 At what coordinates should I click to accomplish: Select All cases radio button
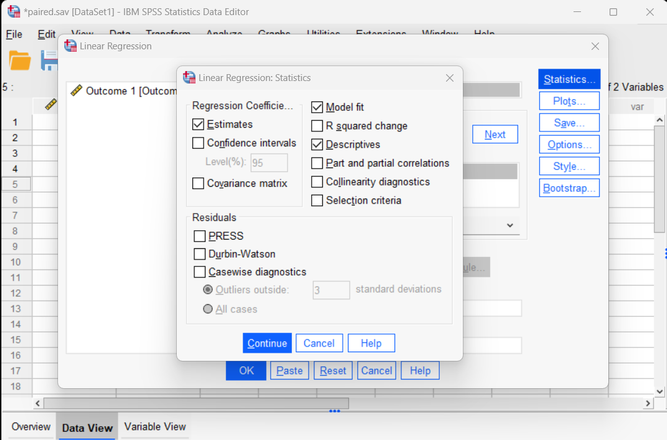(208, 309)
